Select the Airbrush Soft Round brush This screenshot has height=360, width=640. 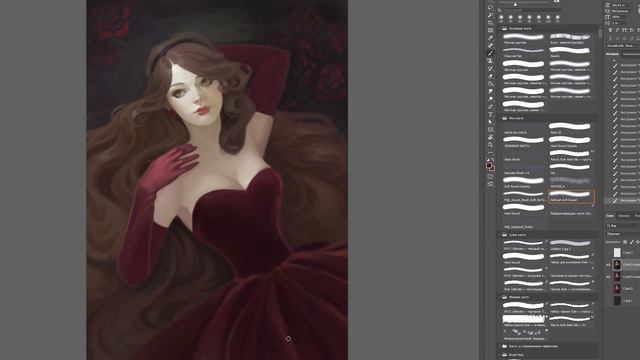coord(571,196)
